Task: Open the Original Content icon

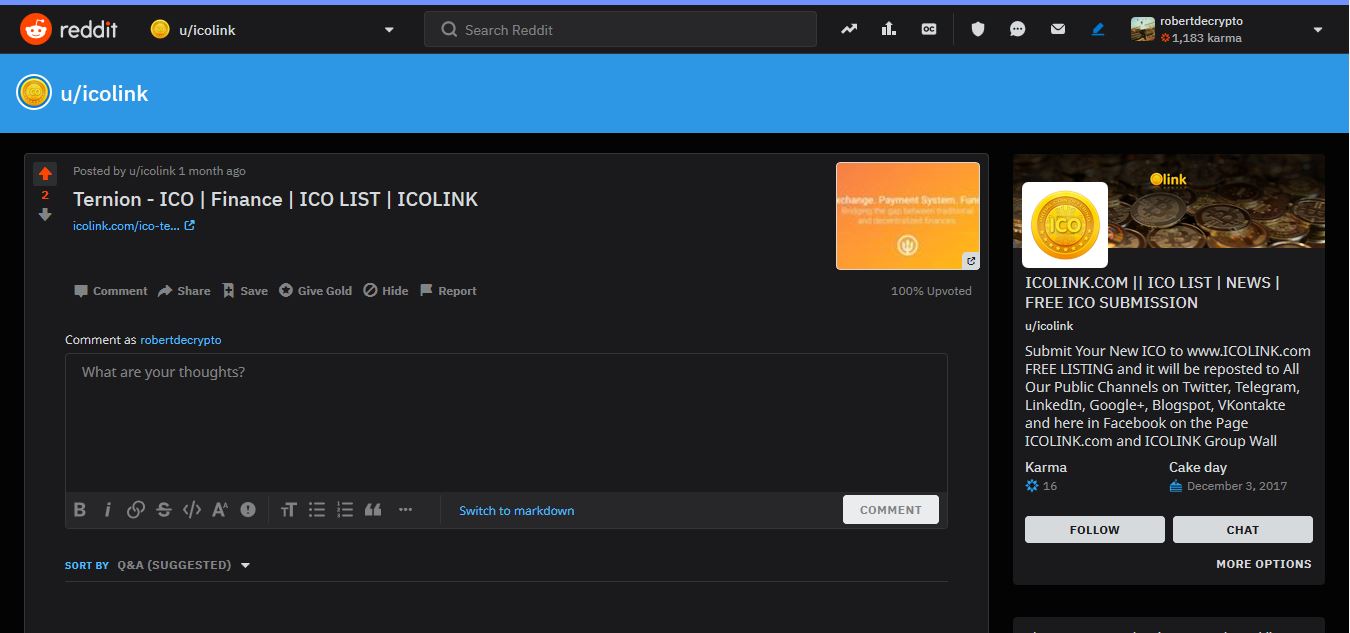Action: [929, 29]
